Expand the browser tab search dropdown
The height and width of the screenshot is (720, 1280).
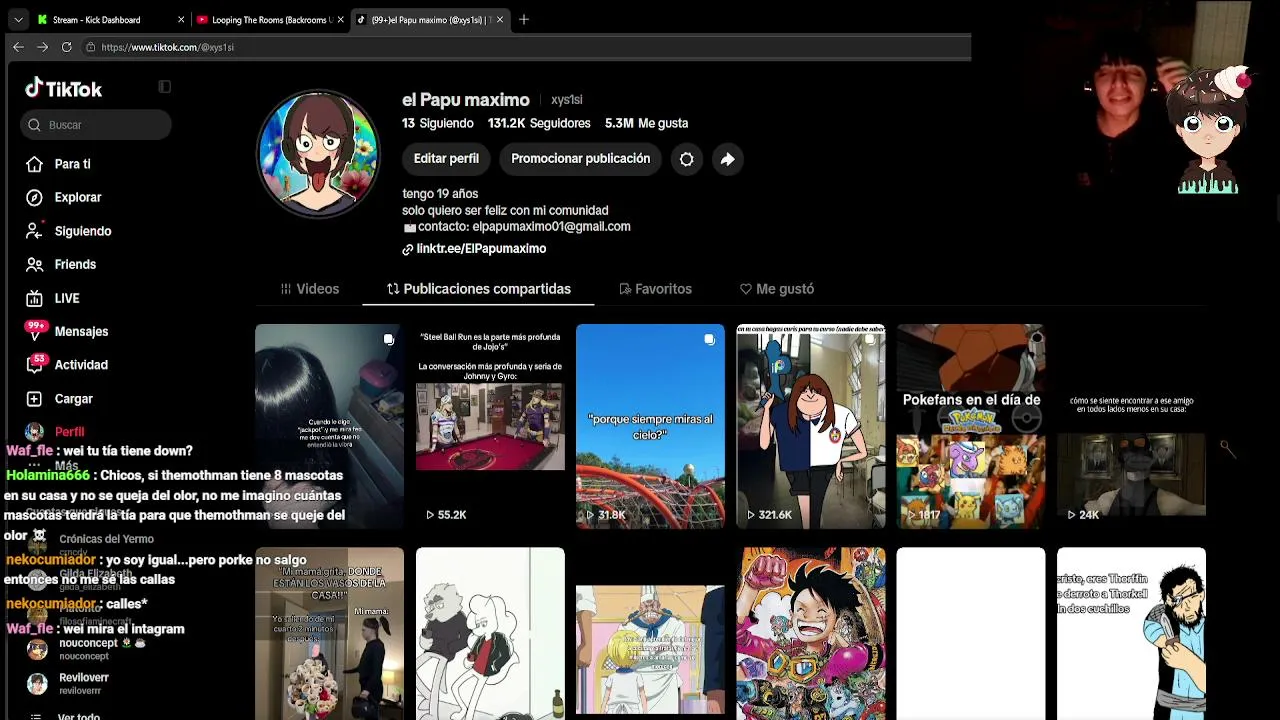pos(18,19)
